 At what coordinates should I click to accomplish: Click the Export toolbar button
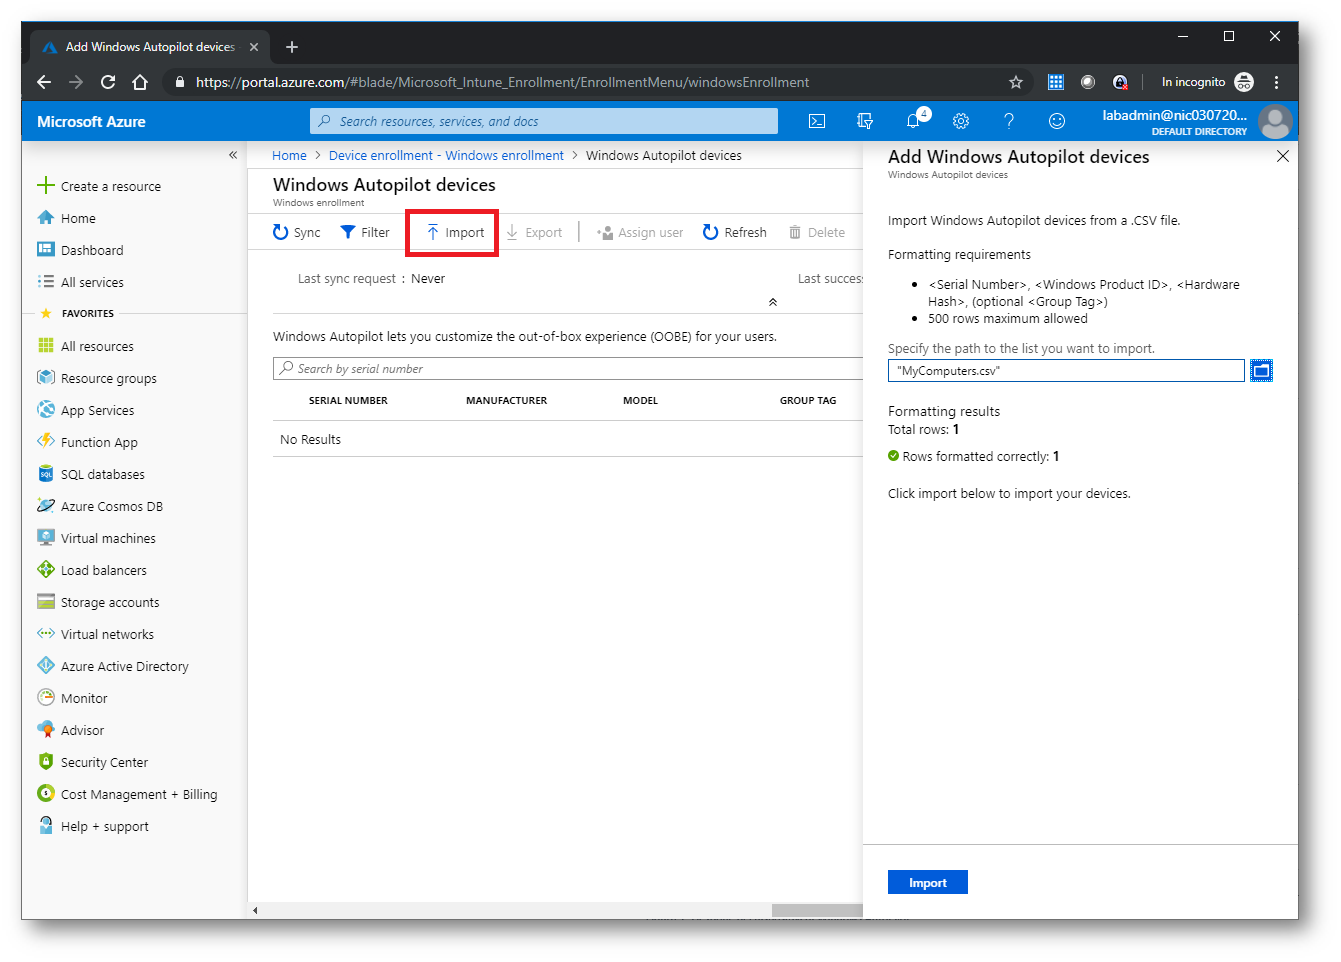[x=534, y=232]
